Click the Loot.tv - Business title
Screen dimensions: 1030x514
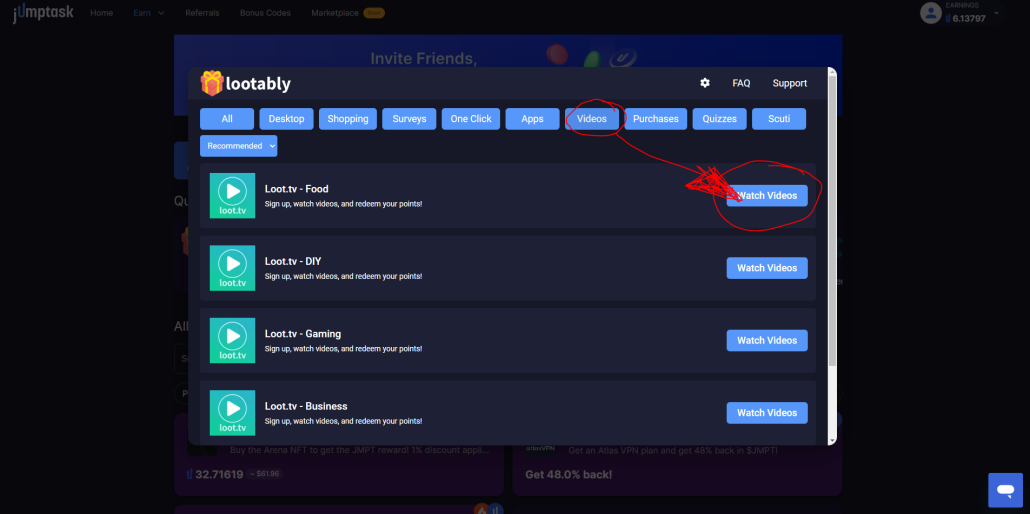(306, 406)
